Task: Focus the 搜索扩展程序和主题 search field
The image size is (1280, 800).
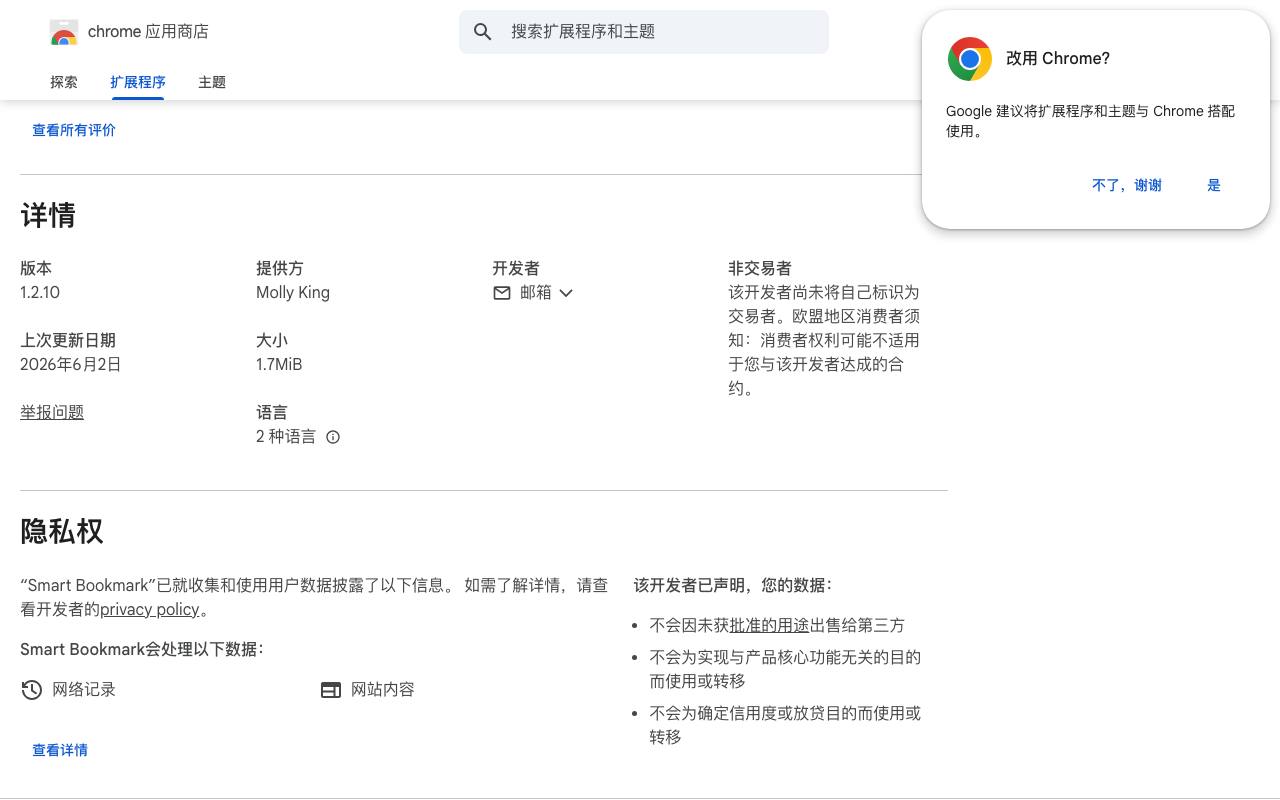Action: (x=644, y=32)
